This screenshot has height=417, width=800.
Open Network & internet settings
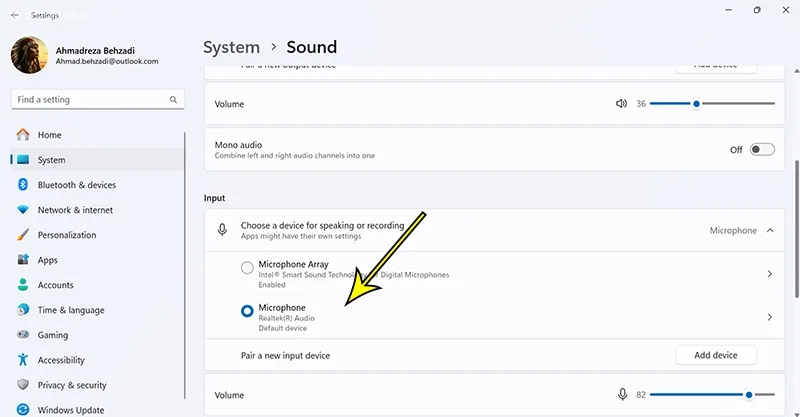[x=75, y=210]
